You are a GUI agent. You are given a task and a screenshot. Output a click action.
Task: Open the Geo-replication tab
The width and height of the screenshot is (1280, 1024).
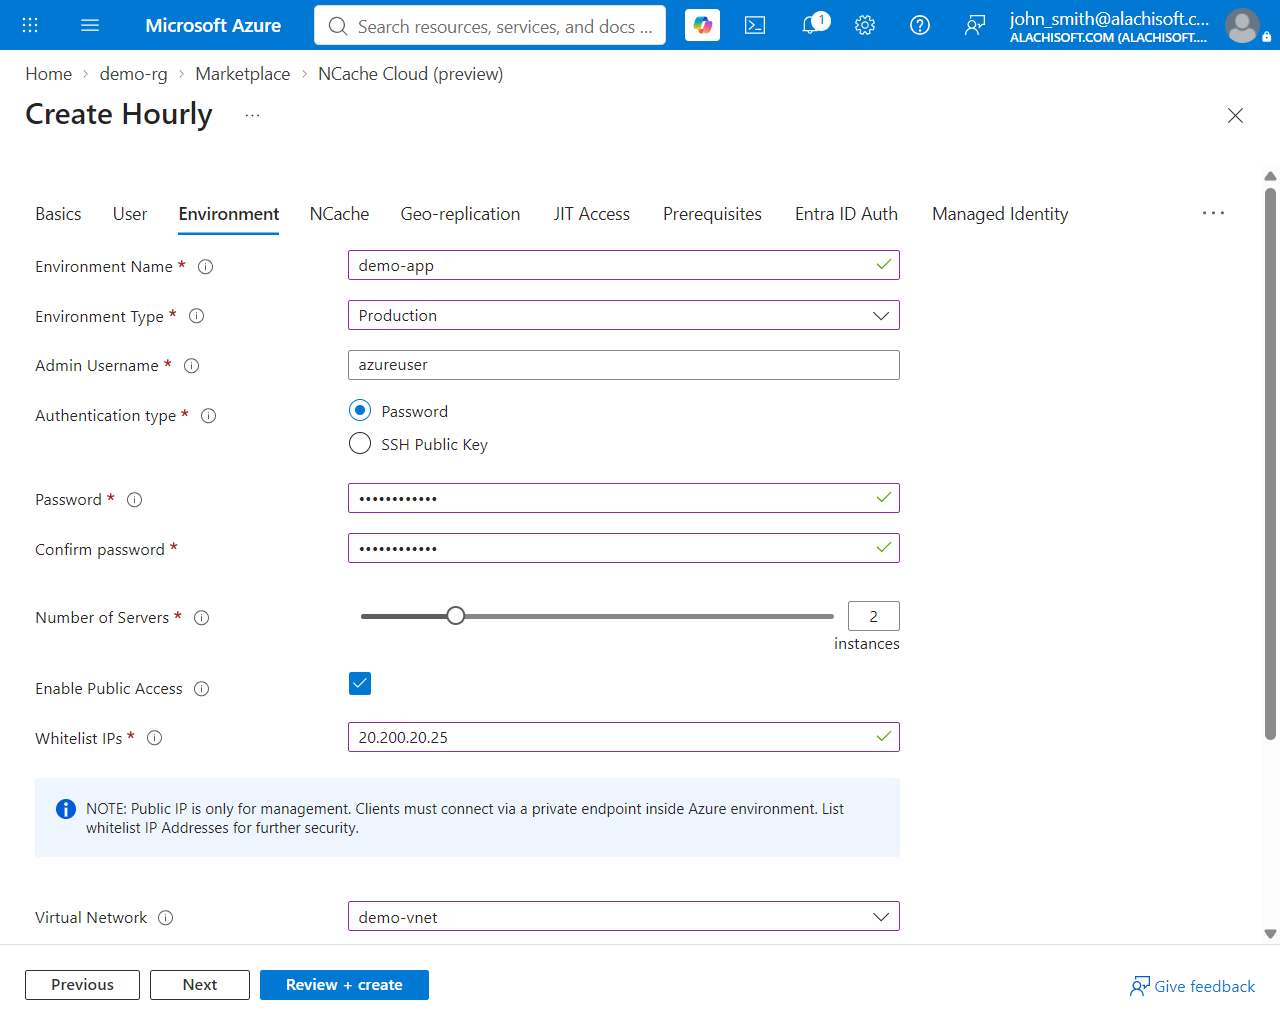460,214
